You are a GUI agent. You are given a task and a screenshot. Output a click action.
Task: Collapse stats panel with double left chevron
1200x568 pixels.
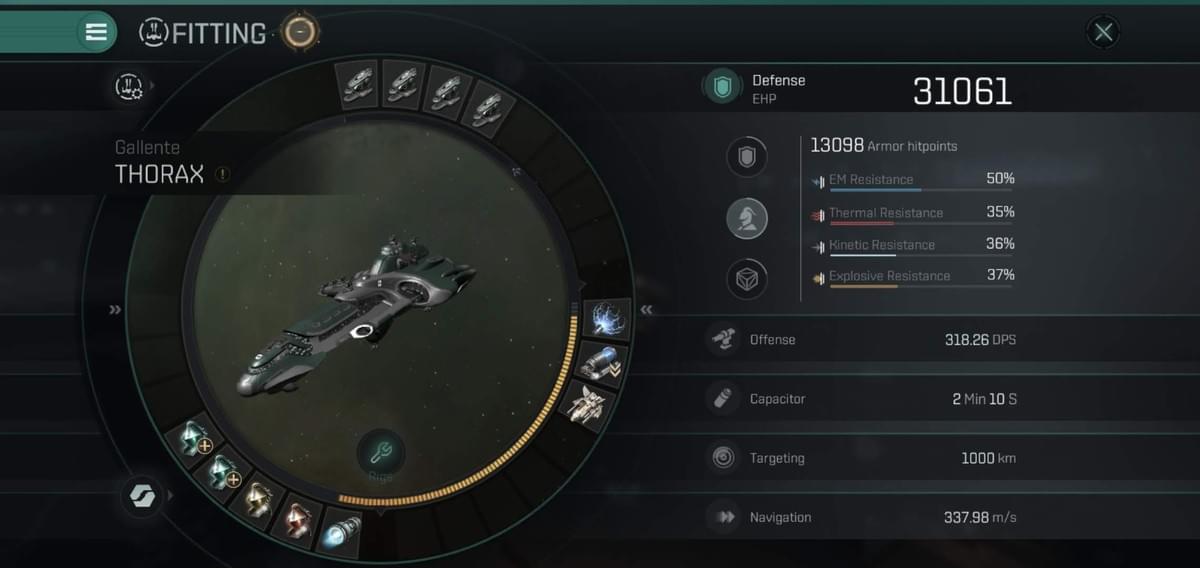tap(646, 310)
